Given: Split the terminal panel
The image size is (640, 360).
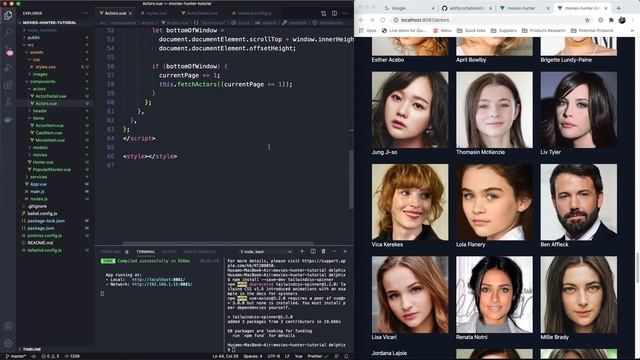Looking at the screenshot, I should pyautogui.click(x=313, y=251).
